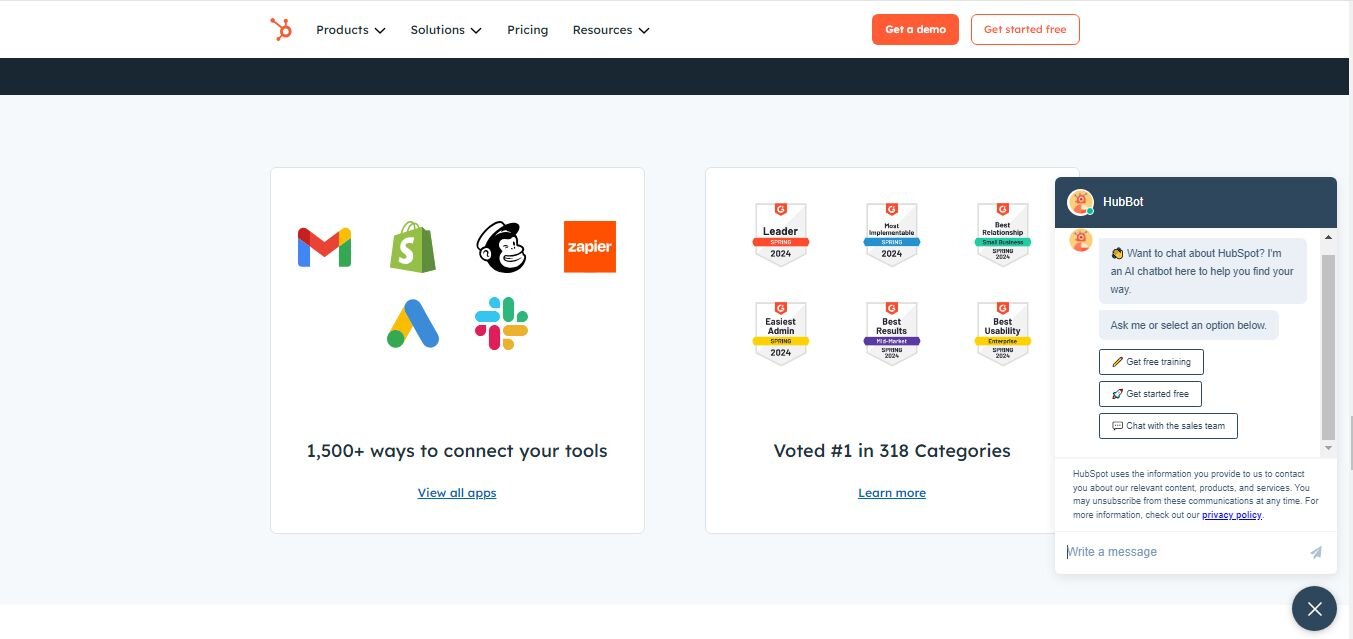This screenshot has height=639, width=1353.
Task: Select Chat with the sales team option
Action: coord(1168,426)
